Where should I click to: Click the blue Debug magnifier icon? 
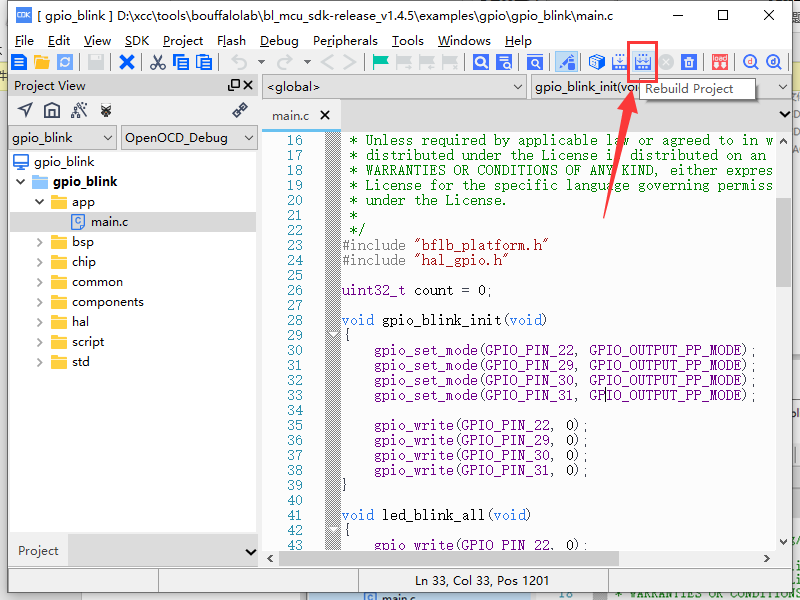point(774,62)
